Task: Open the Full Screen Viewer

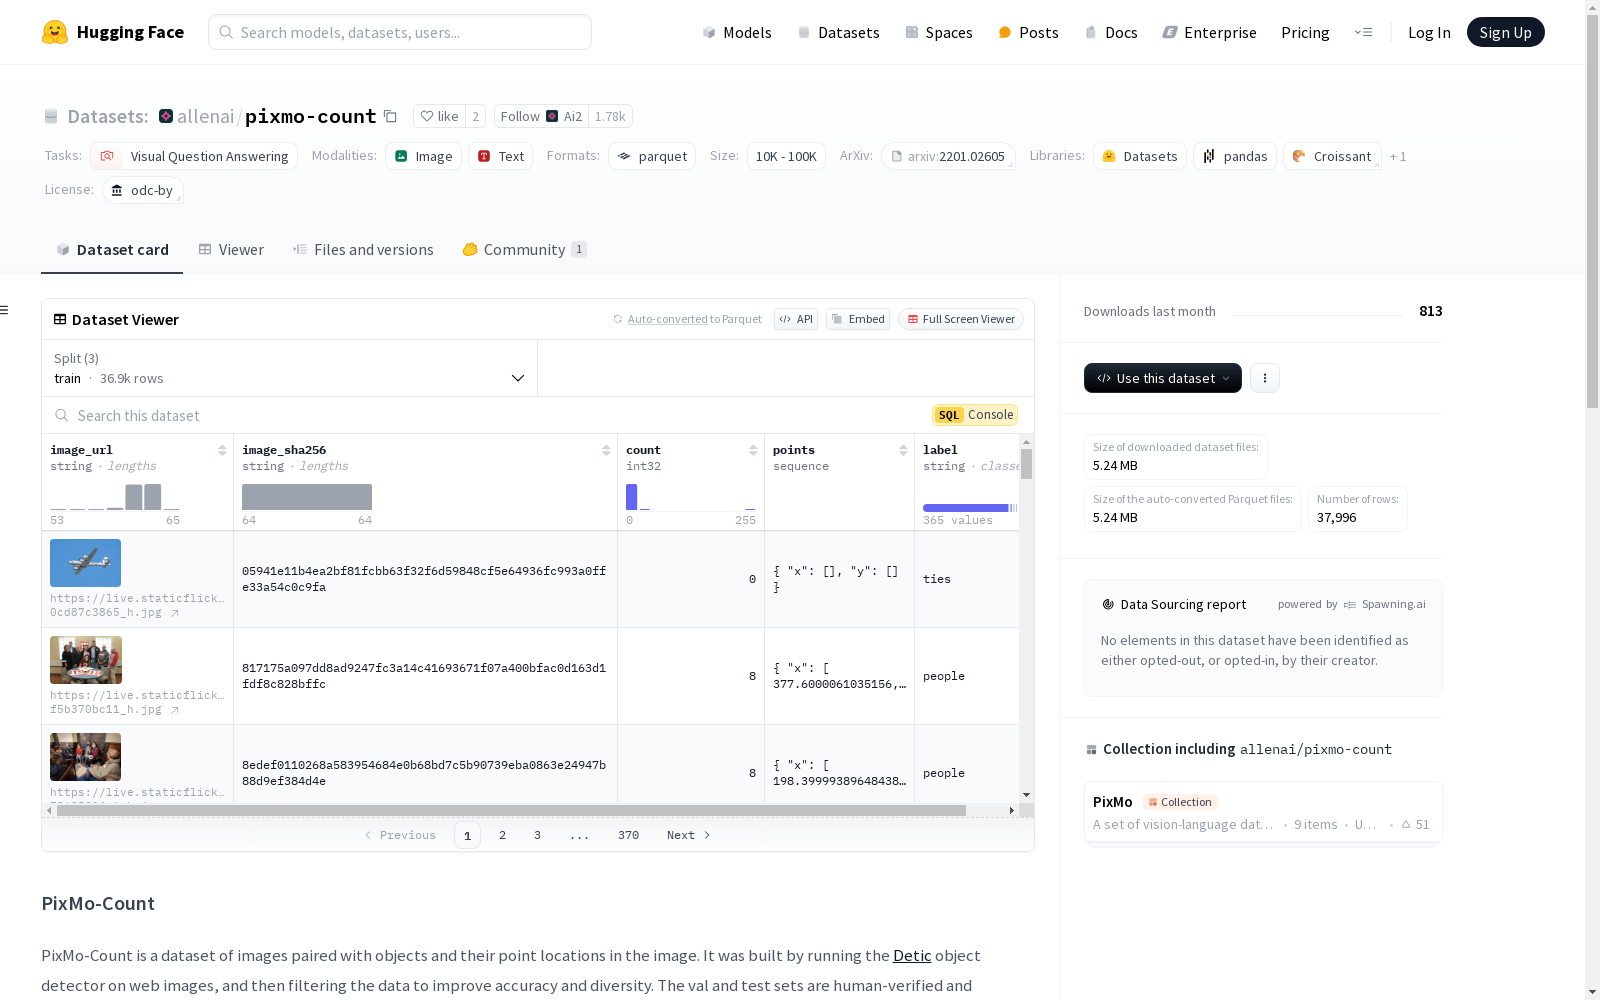Action: pos(961,319)
